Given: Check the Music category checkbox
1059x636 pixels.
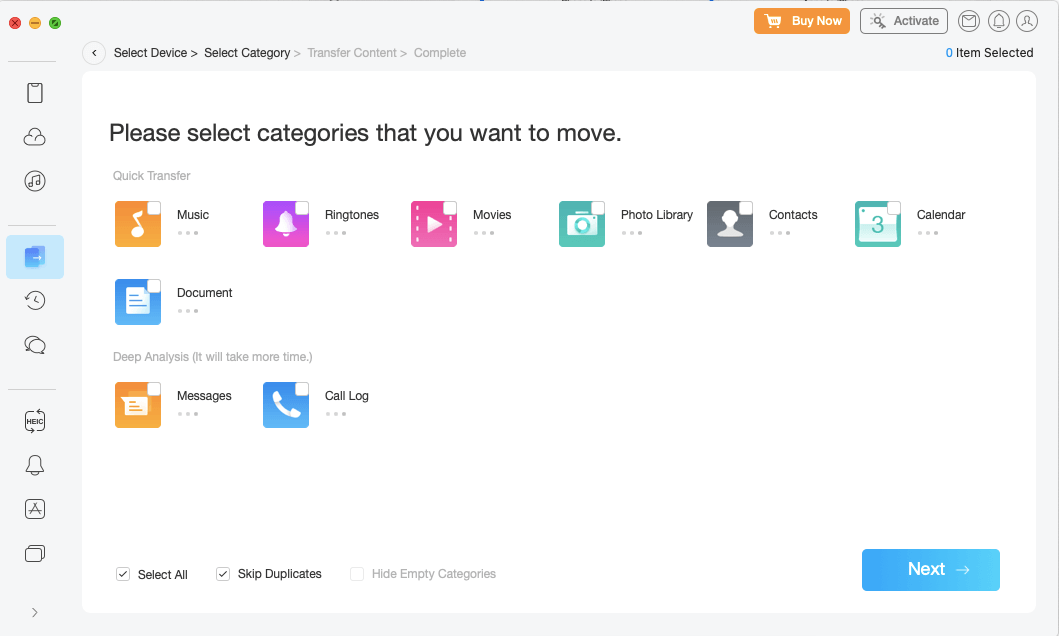Looking at the screenshot, I should (x=154, y=208).
